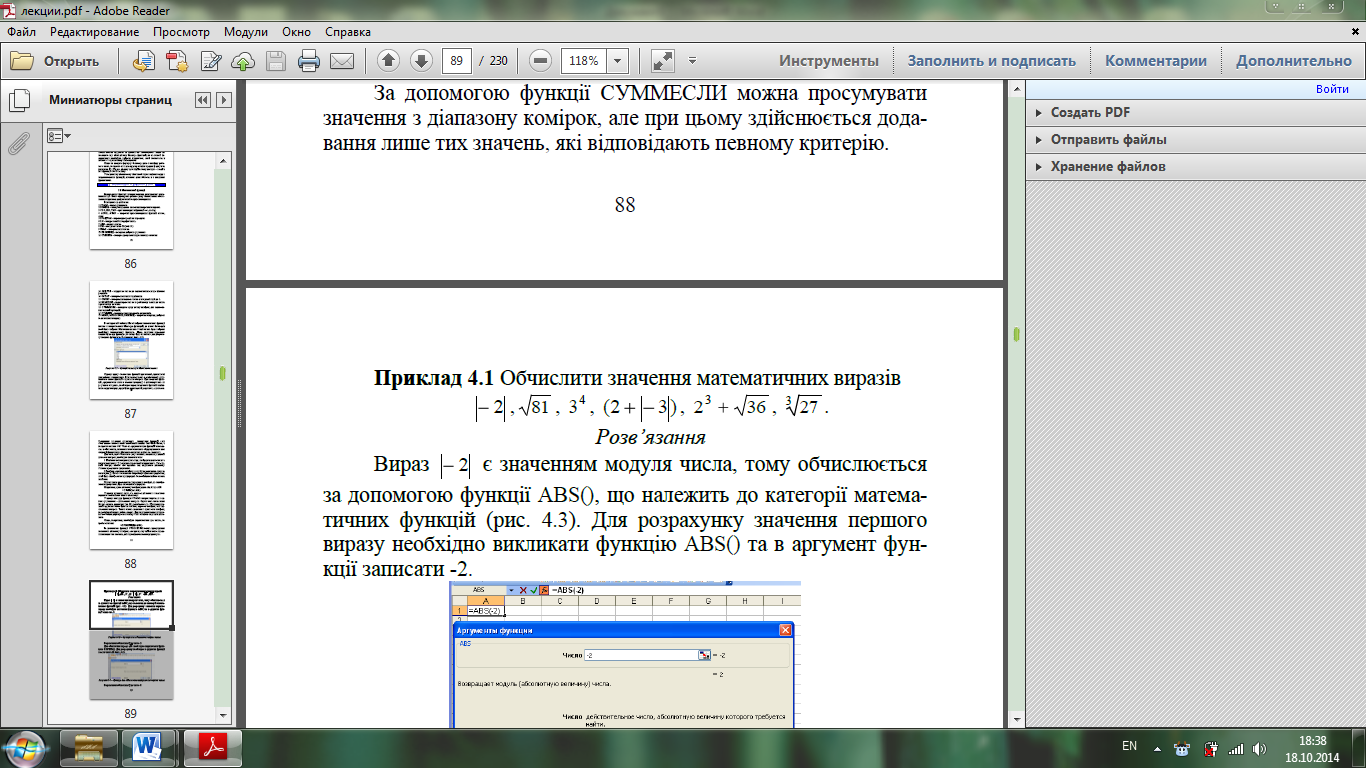
Task: Open the Инструменты pane button
Action: click(x=829, y=61)
